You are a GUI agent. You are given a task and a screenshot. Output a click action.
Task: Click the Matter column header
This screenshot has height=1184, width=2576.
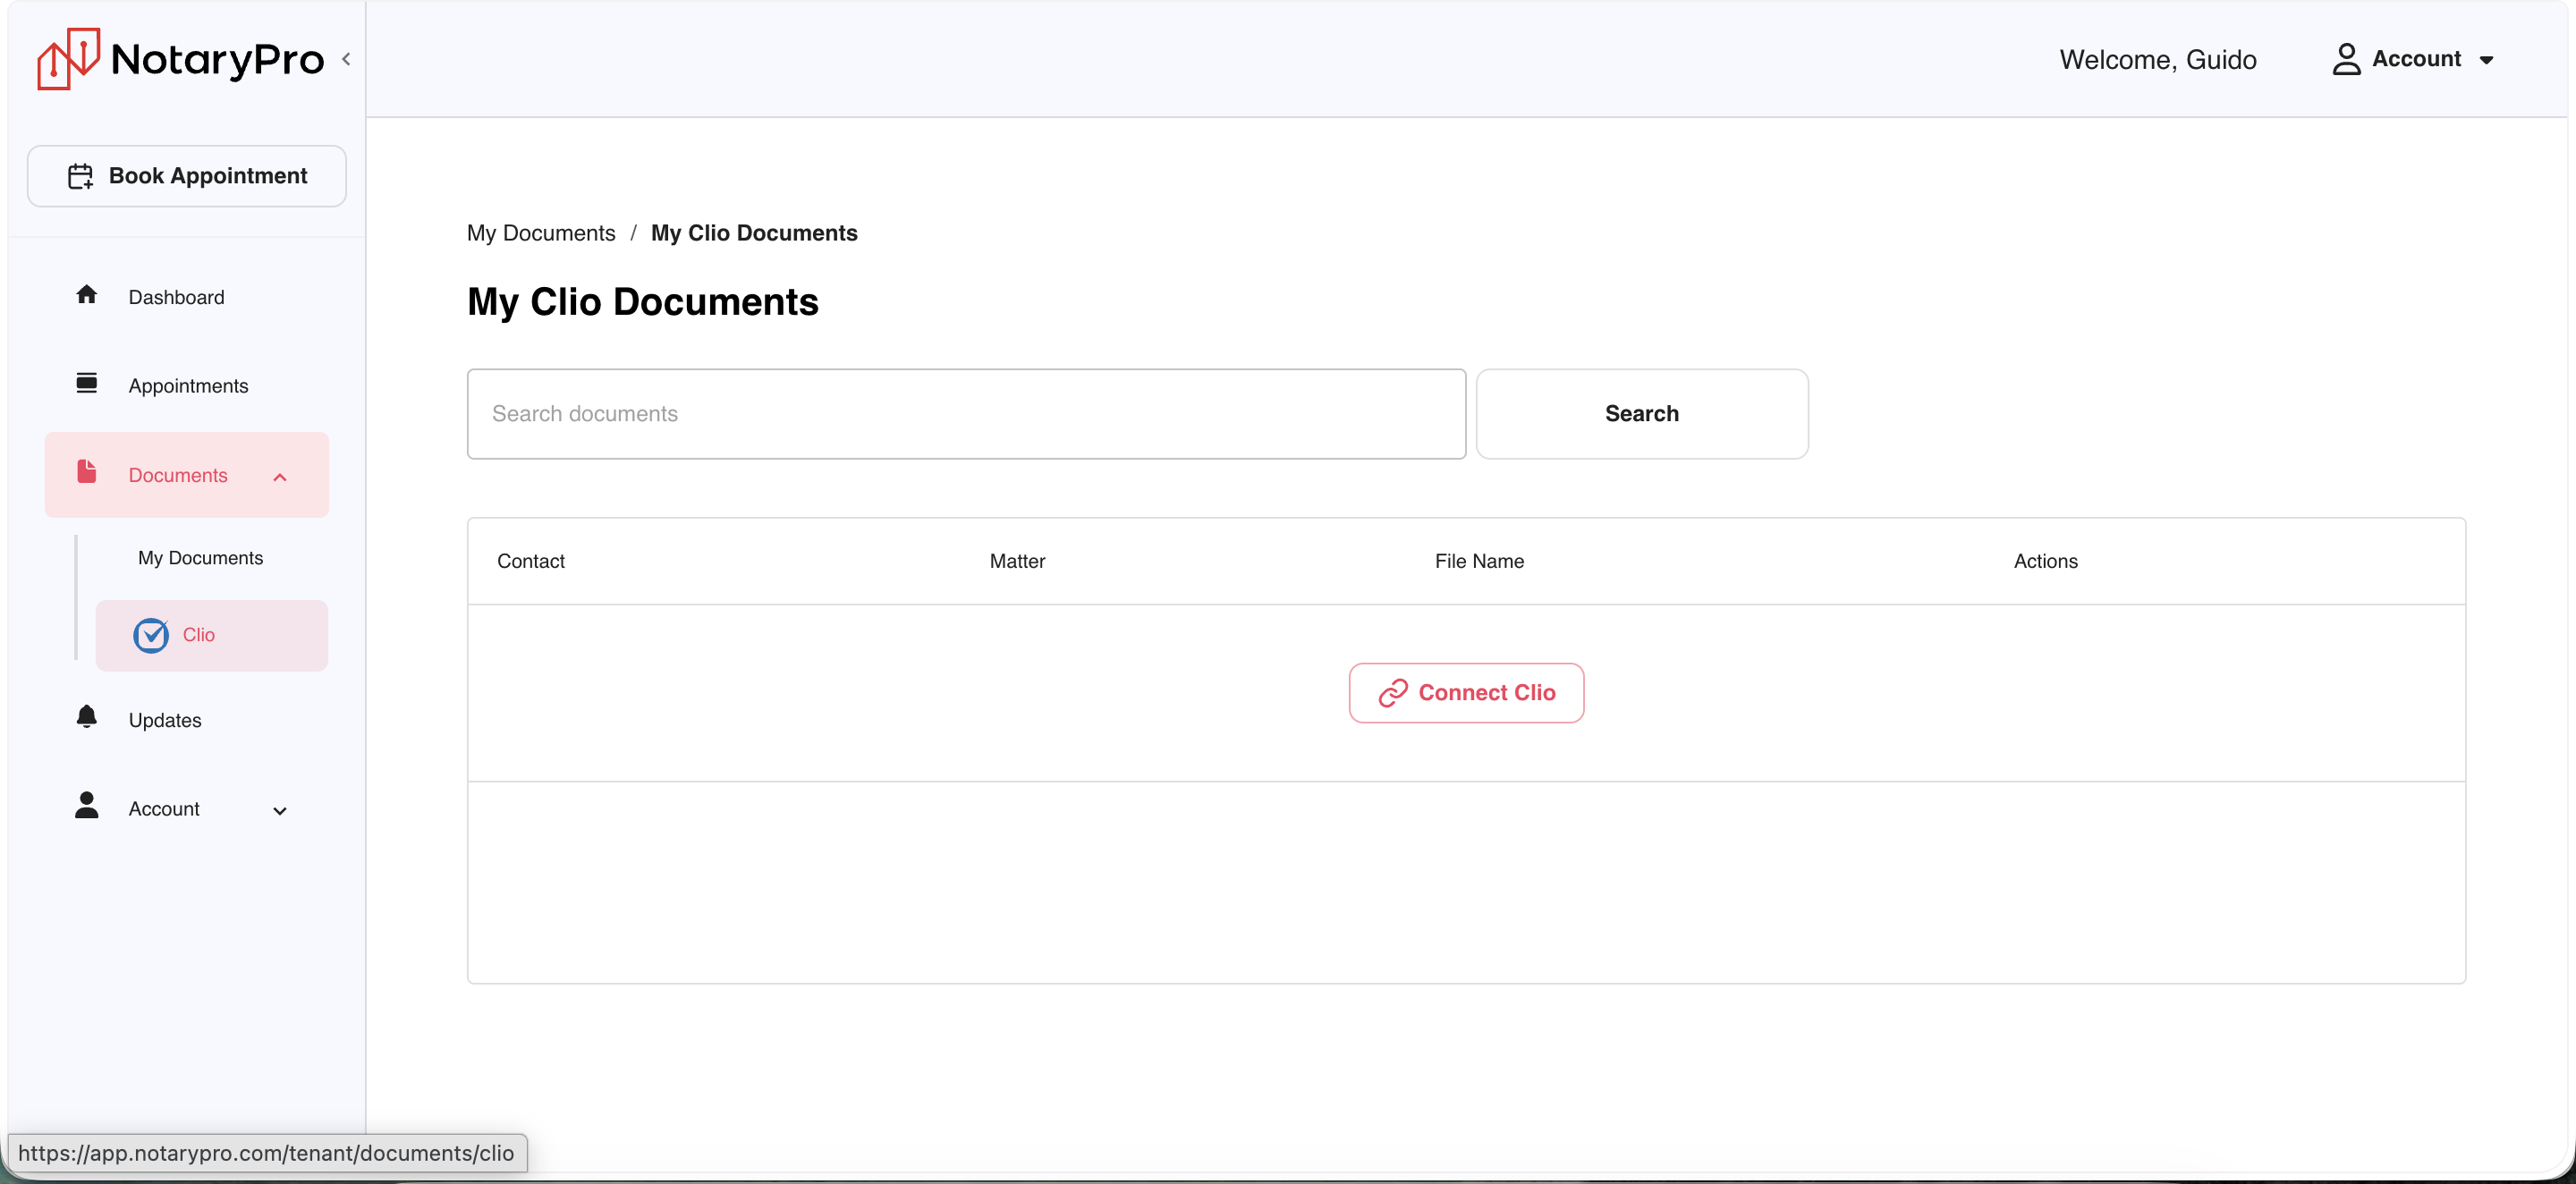point(1017,561)
